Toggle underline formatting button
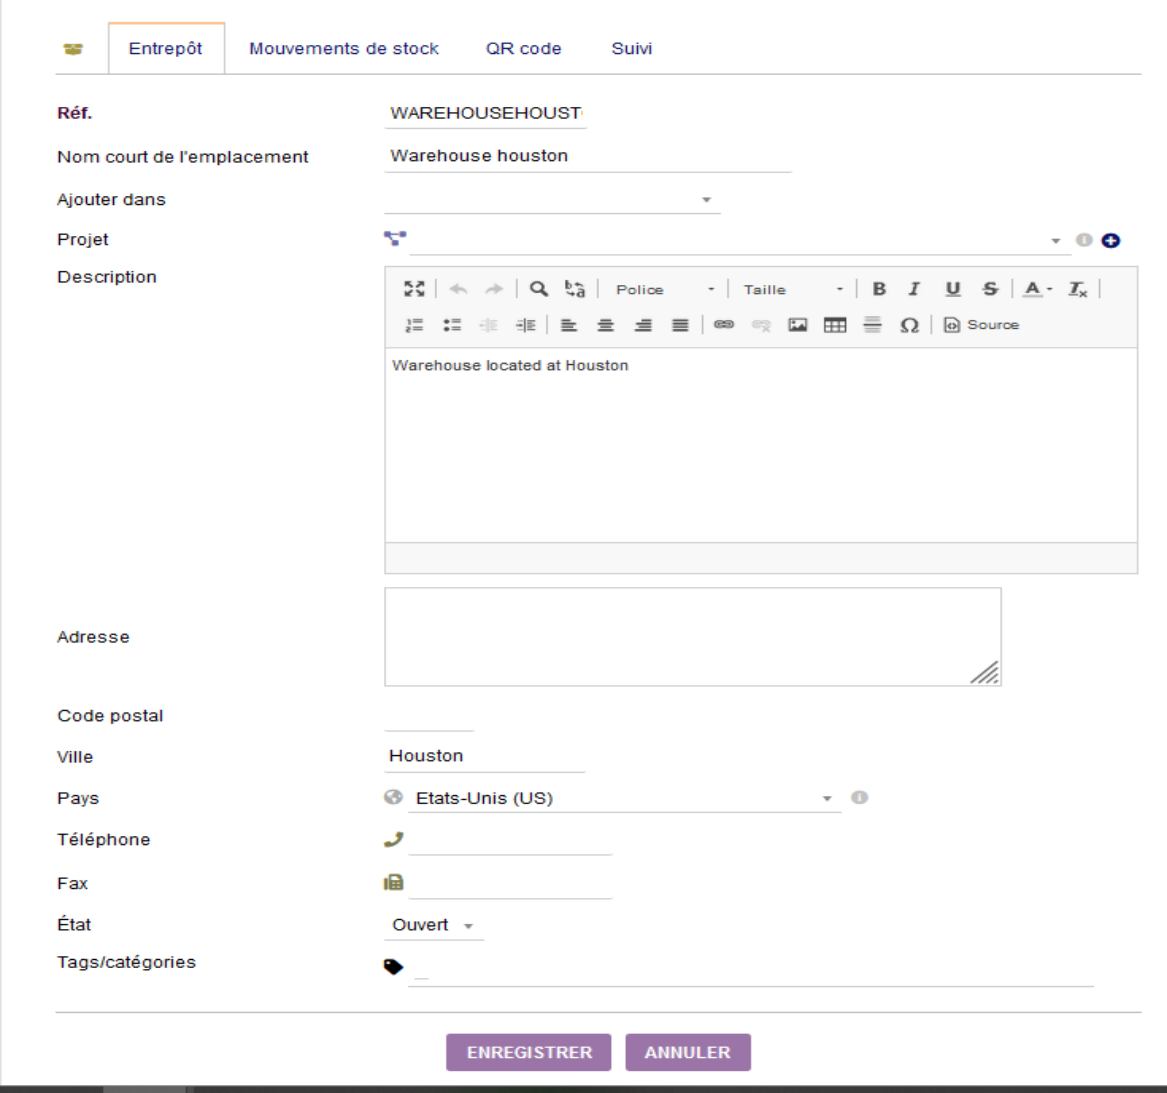Viewport: 1167px width, 1093px height. (953, 289)
